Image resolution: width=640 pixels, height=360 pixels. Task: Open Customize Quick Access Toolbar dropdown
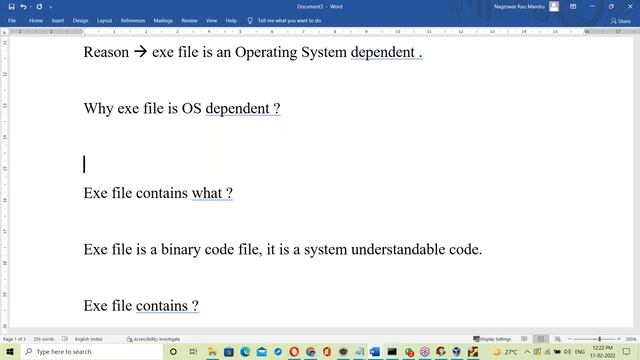pos(51,7)
